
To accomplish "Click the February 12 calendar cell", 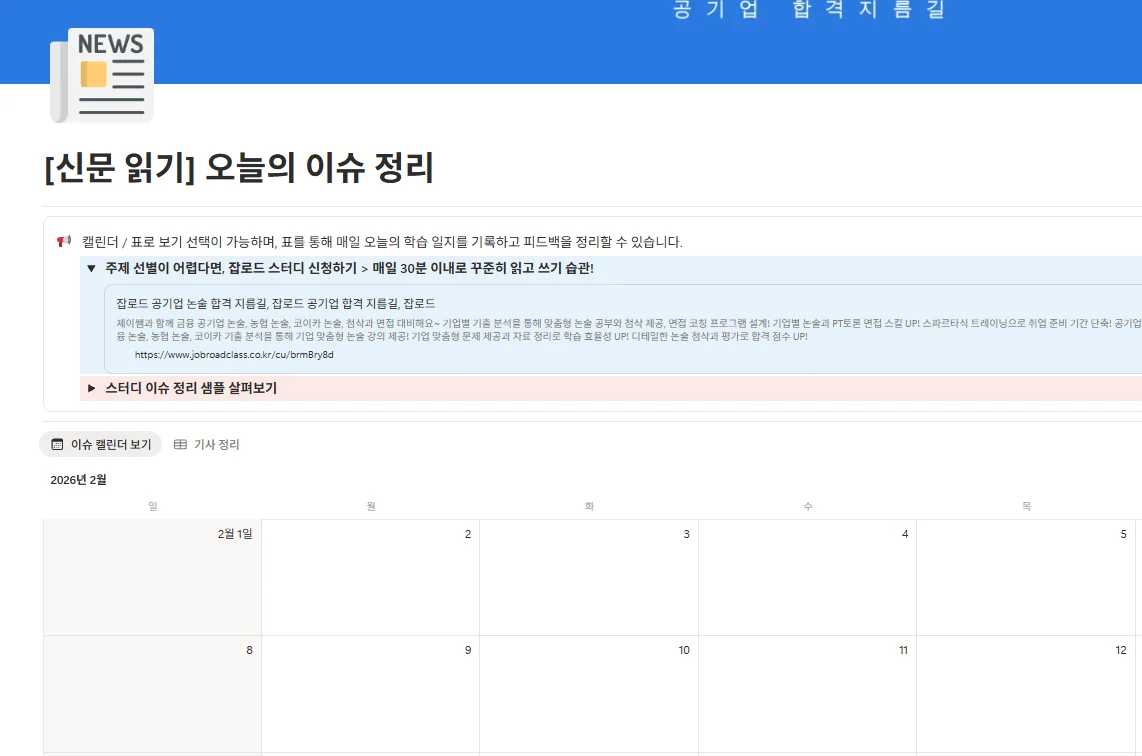I will pos(1025,694).
